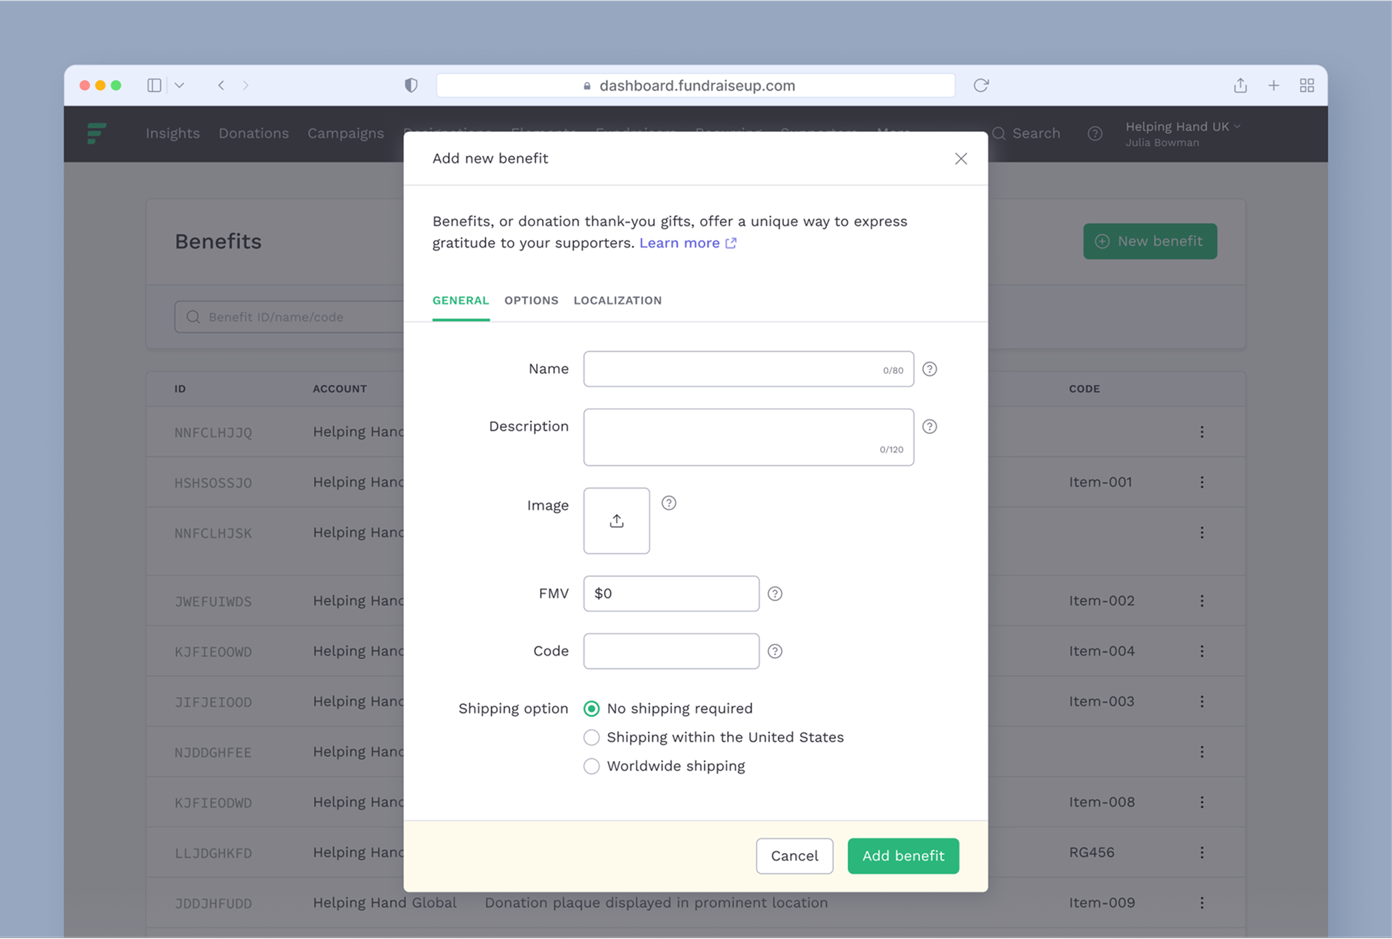Viewport: 1392px width, 939px height.
Task: Click the help icon next to the Code field
Action: click(x=775, y=651)
